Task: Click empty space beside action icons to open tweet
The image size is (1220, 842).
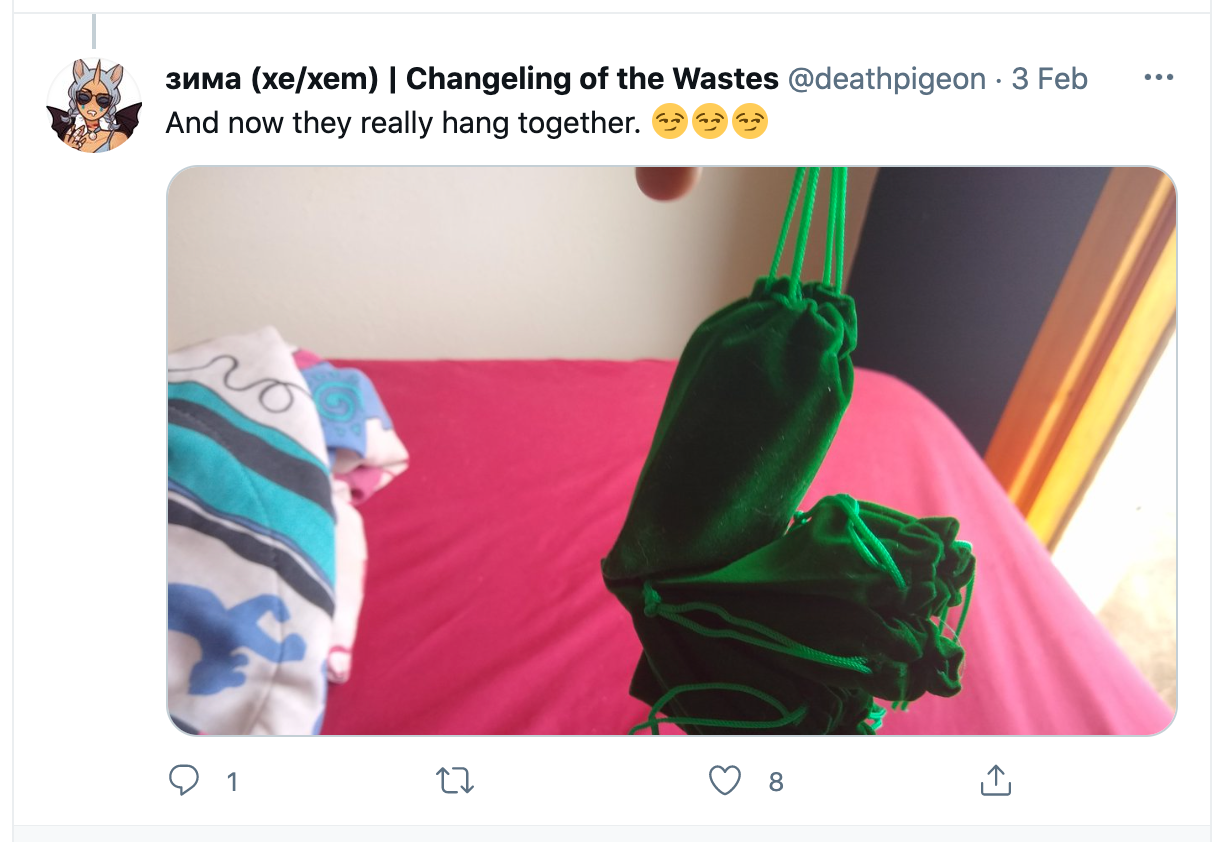Action: coord(600,781)
